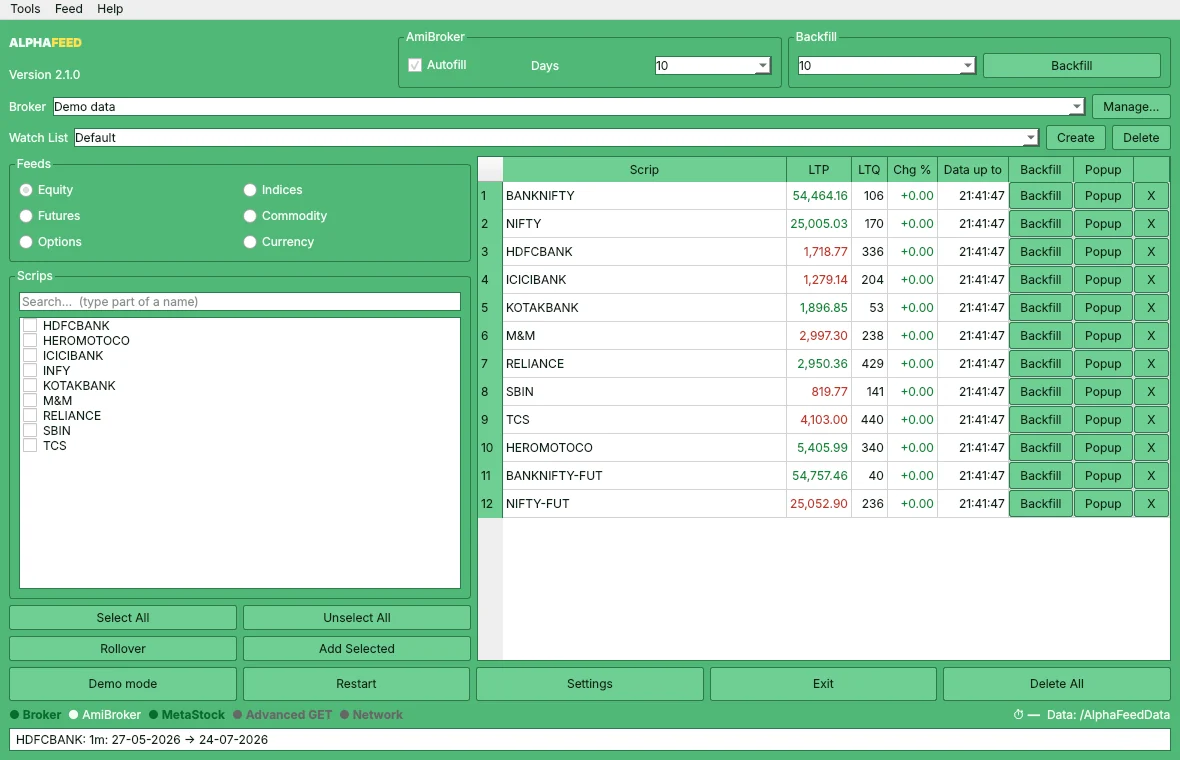The image size is (1180, 760).
Task: Select the Futures feed radio button
Action: point(26,216)
